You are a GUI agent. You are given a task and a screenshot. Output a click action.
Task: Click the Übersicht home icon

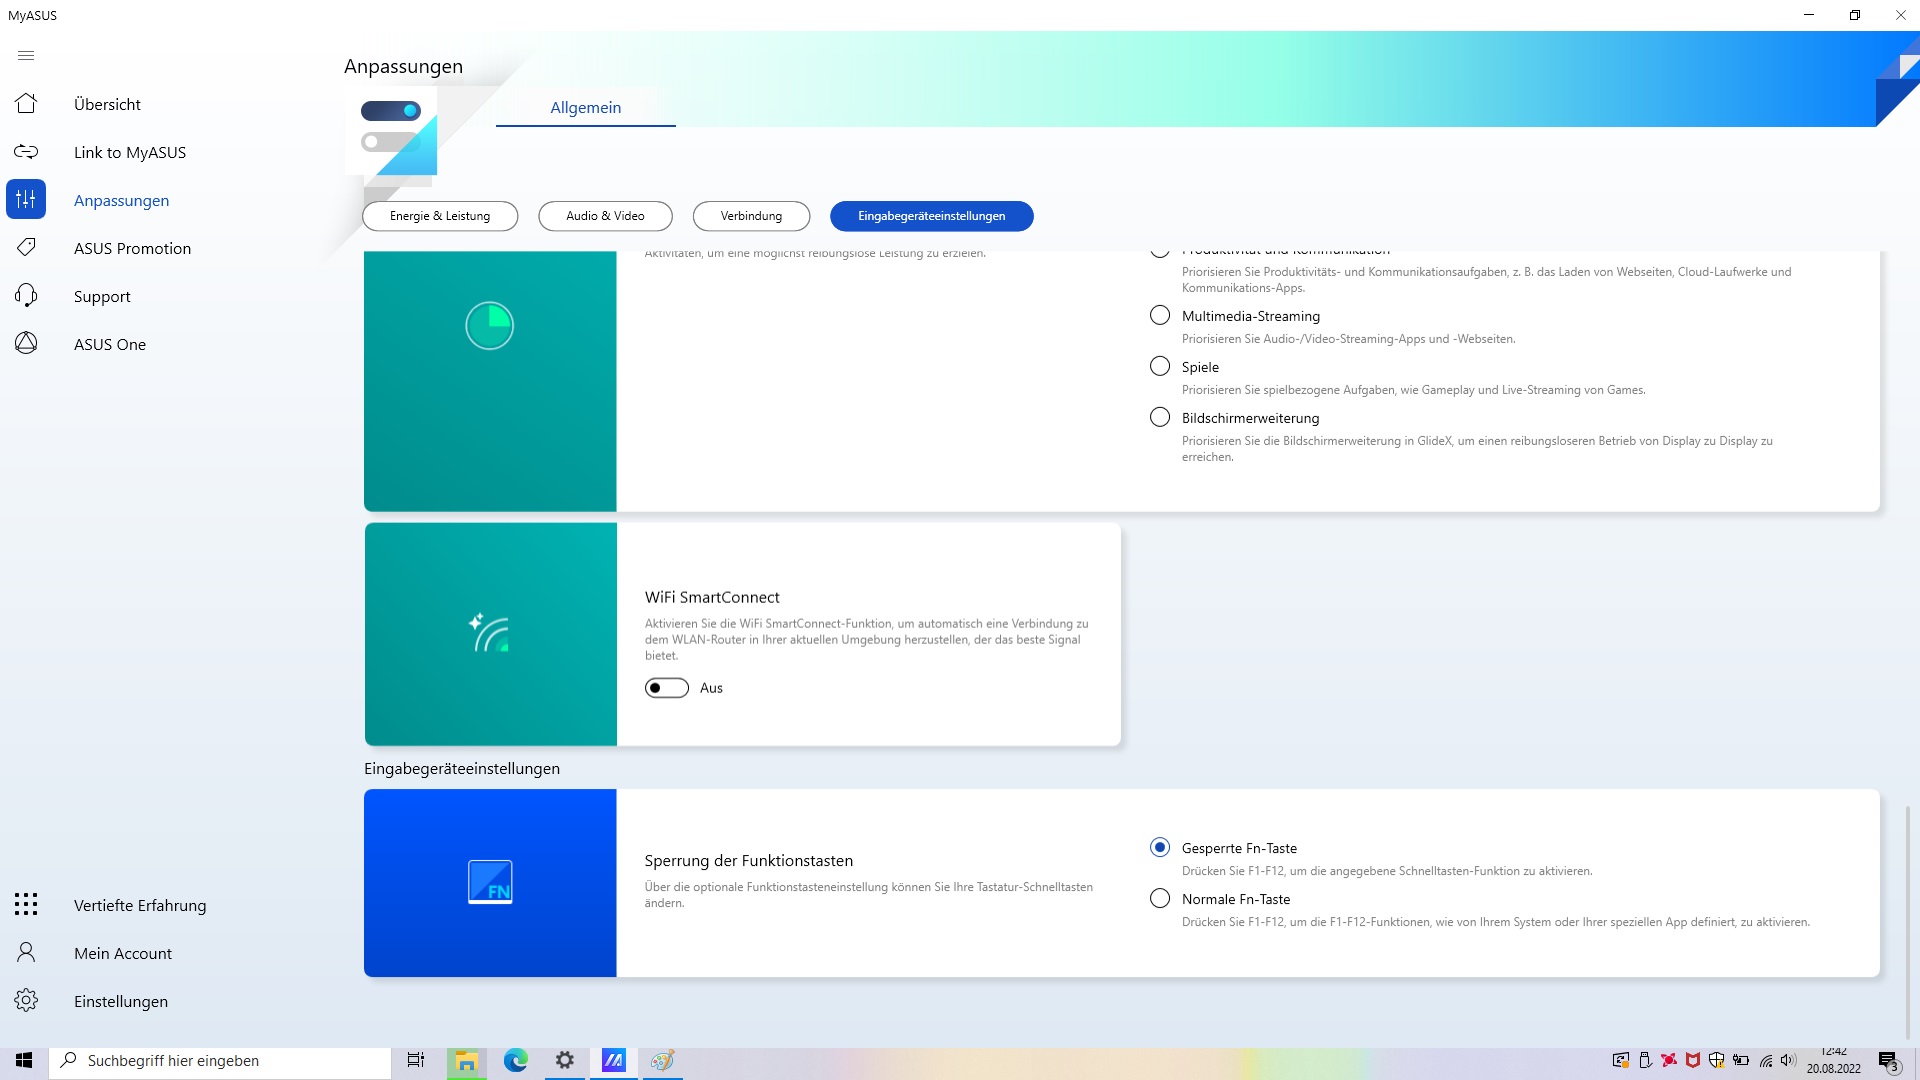coord(26,104)
